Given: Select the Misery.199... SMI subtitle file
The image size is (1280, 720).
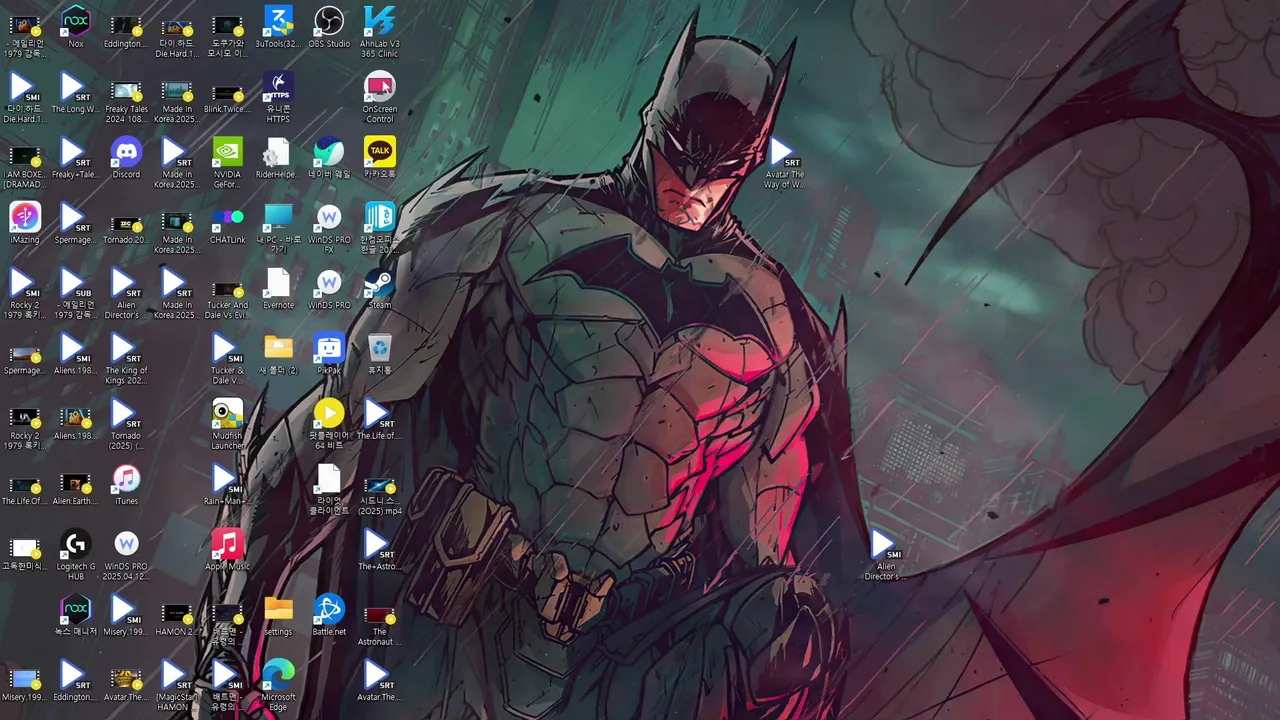Looking at the screenshot, I should [x=124, y=616].
